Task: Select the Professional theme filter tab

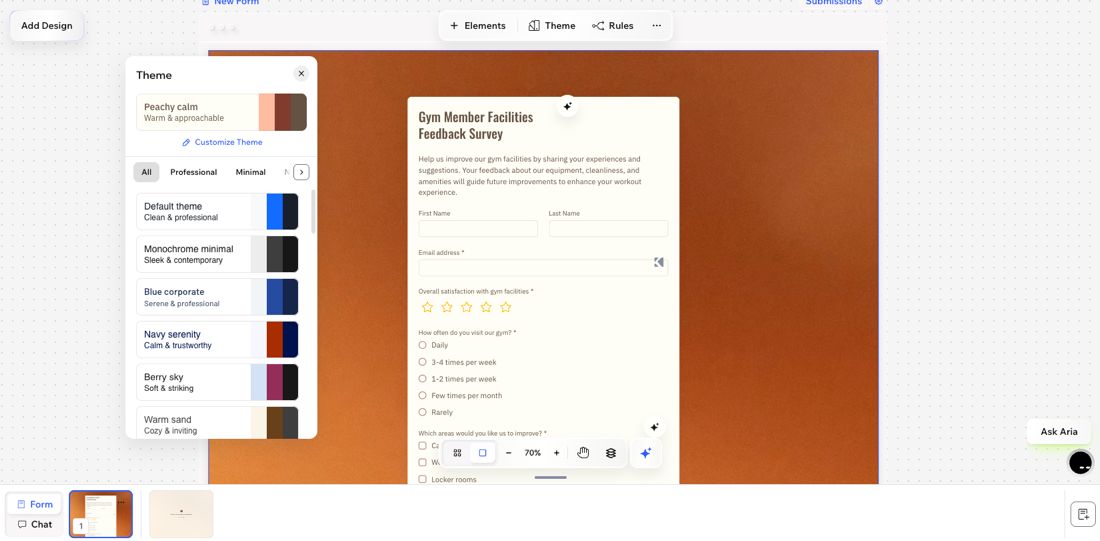Action: (x=194, y=172)
